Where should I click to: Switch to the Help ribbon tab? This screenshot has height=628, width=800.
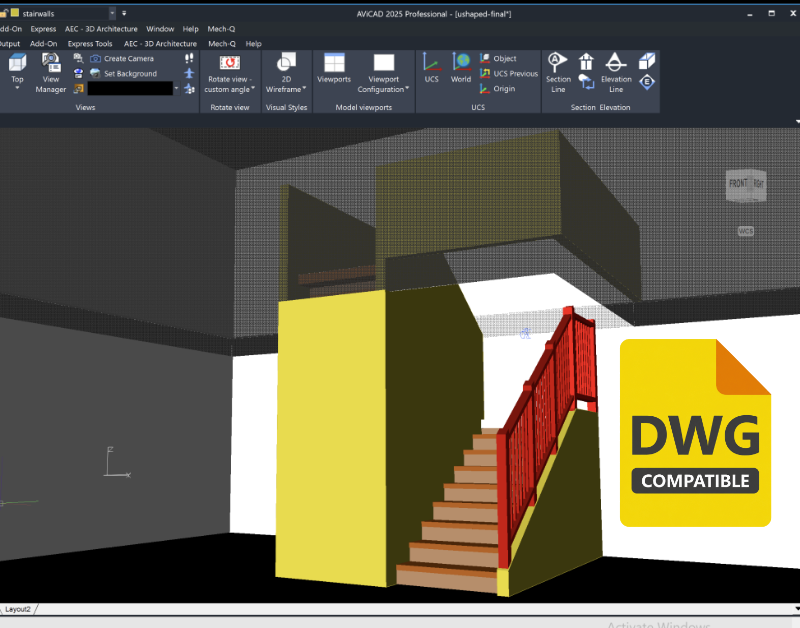point(254,44)
